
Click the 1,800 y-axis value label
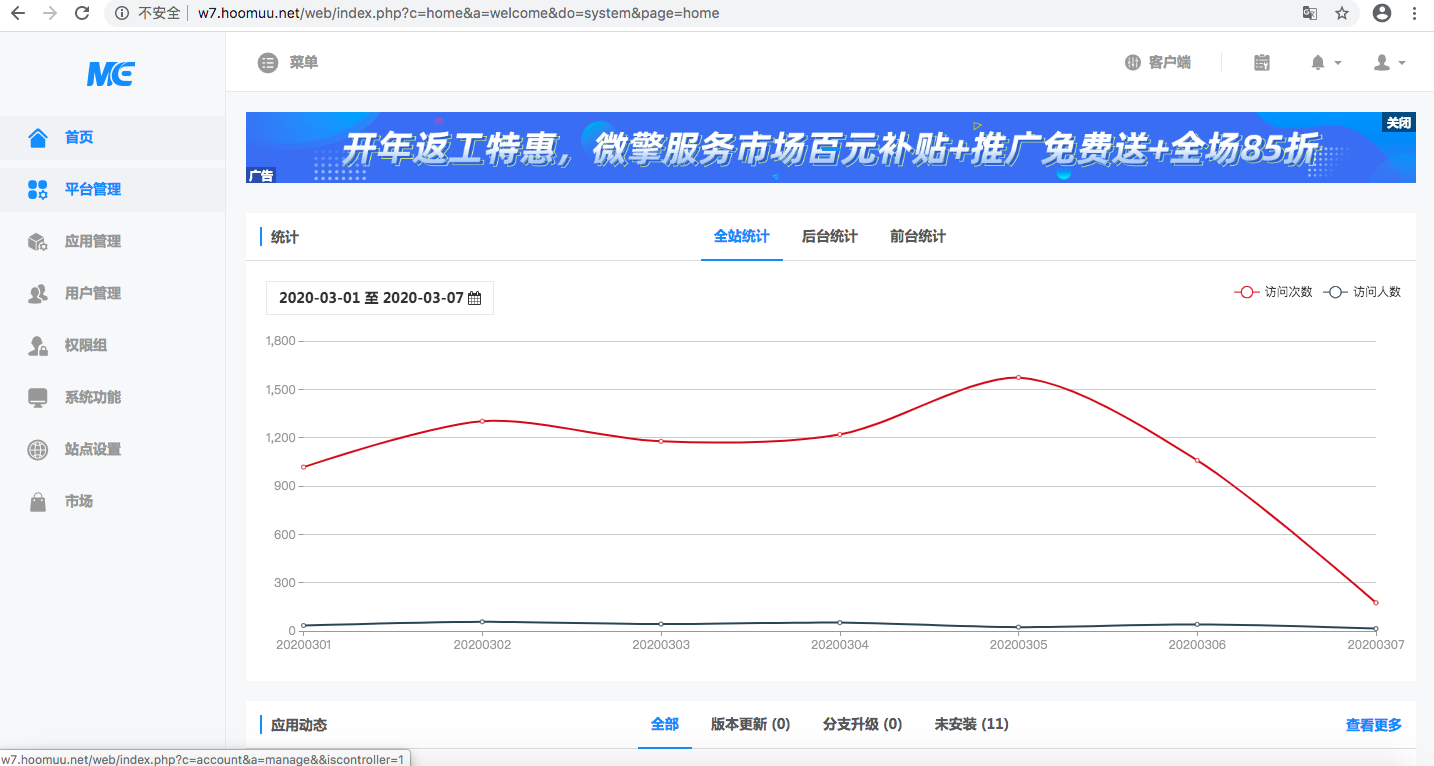coord(280,341)
